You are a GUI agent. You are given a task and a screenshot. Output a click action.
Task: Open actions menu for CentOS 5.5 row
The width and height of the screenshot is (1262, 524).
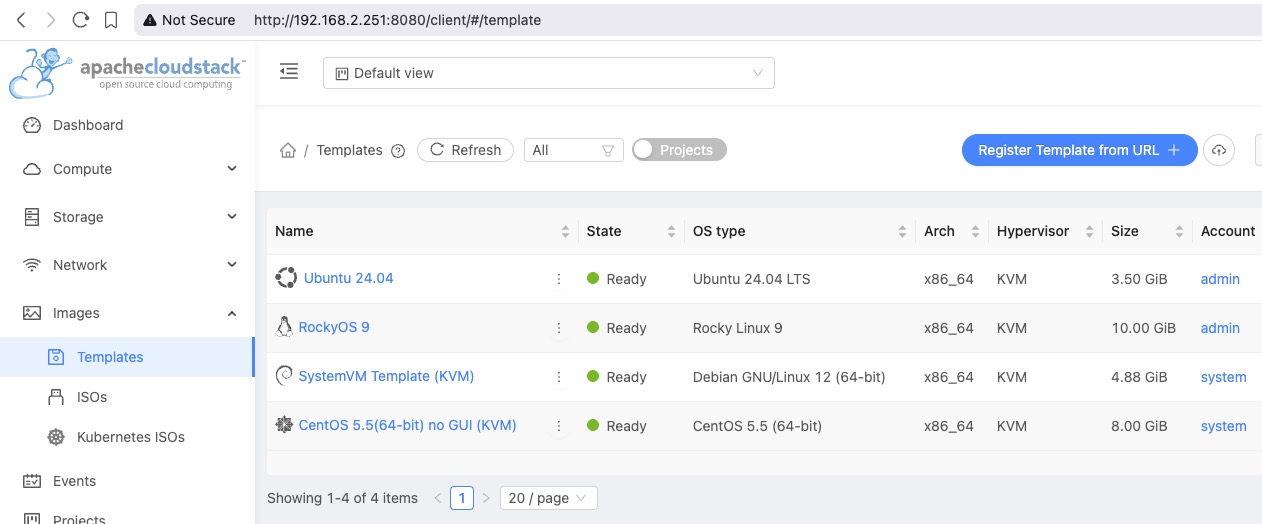tap(559, 426)
